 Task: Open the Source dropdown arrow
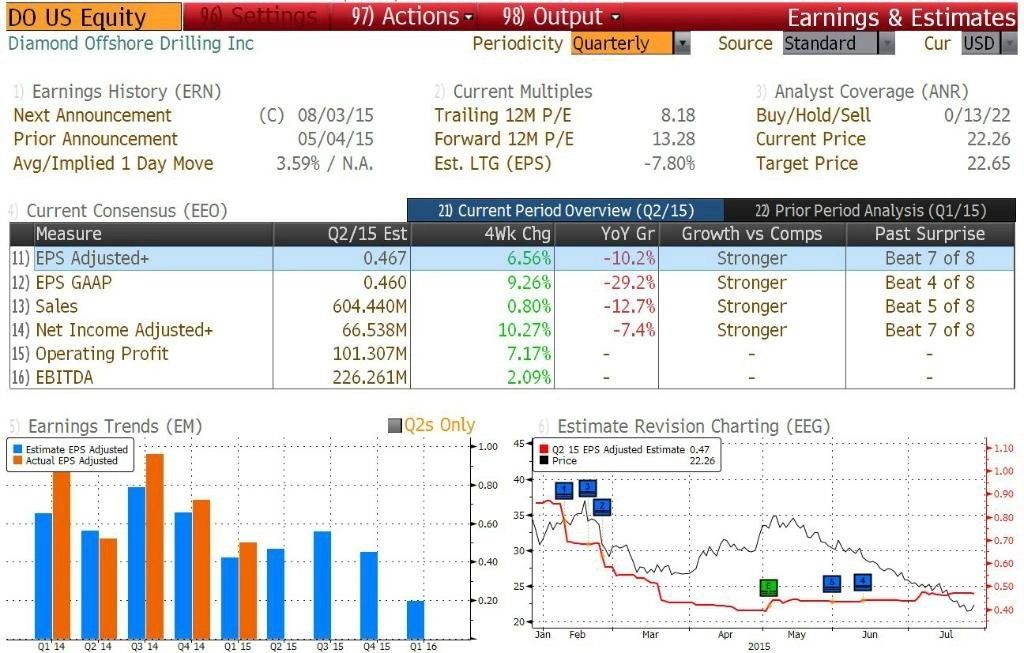886,44
